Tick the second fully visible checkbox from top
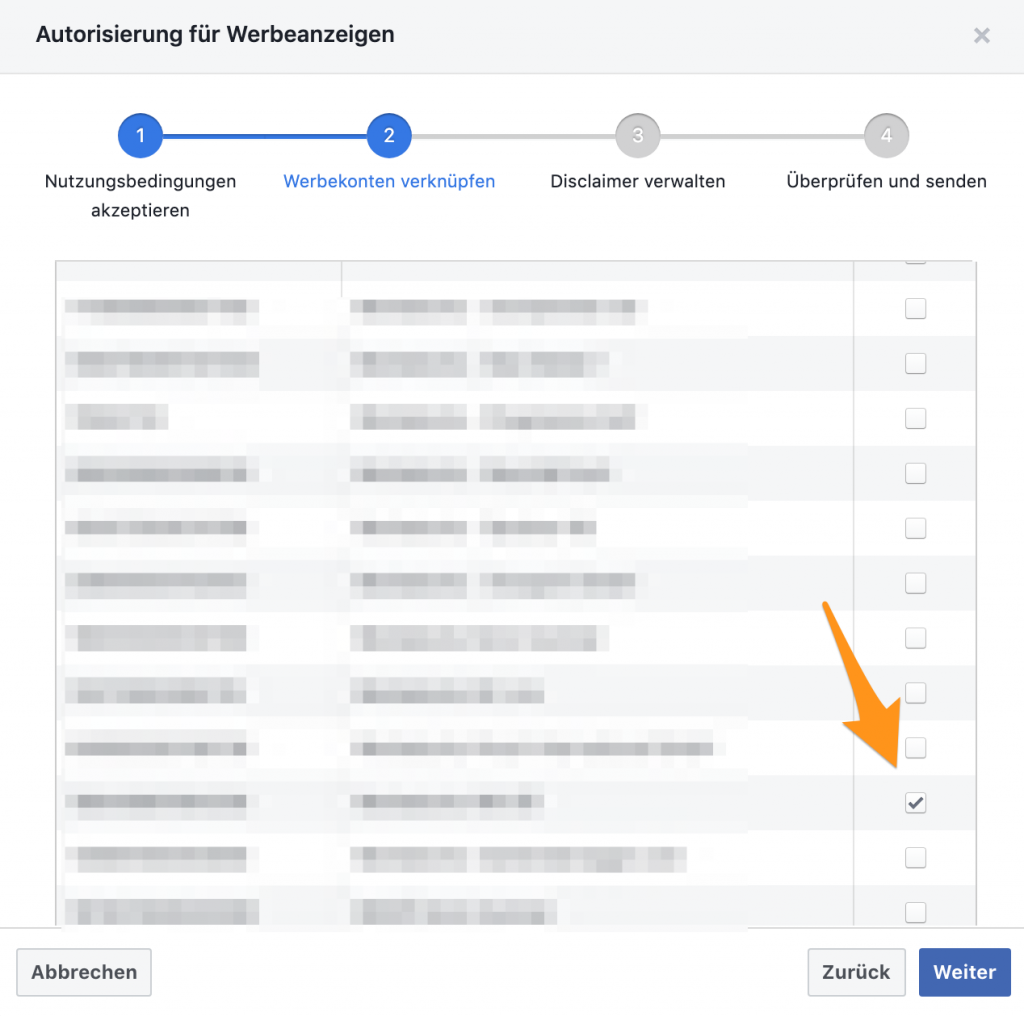The width and height of the screenshot is (1024, 1016). (x=915, y=364)
